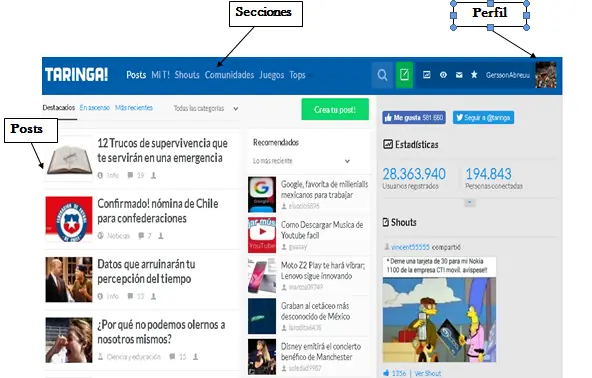Click the open book post thumbnail

coord(69,159)
